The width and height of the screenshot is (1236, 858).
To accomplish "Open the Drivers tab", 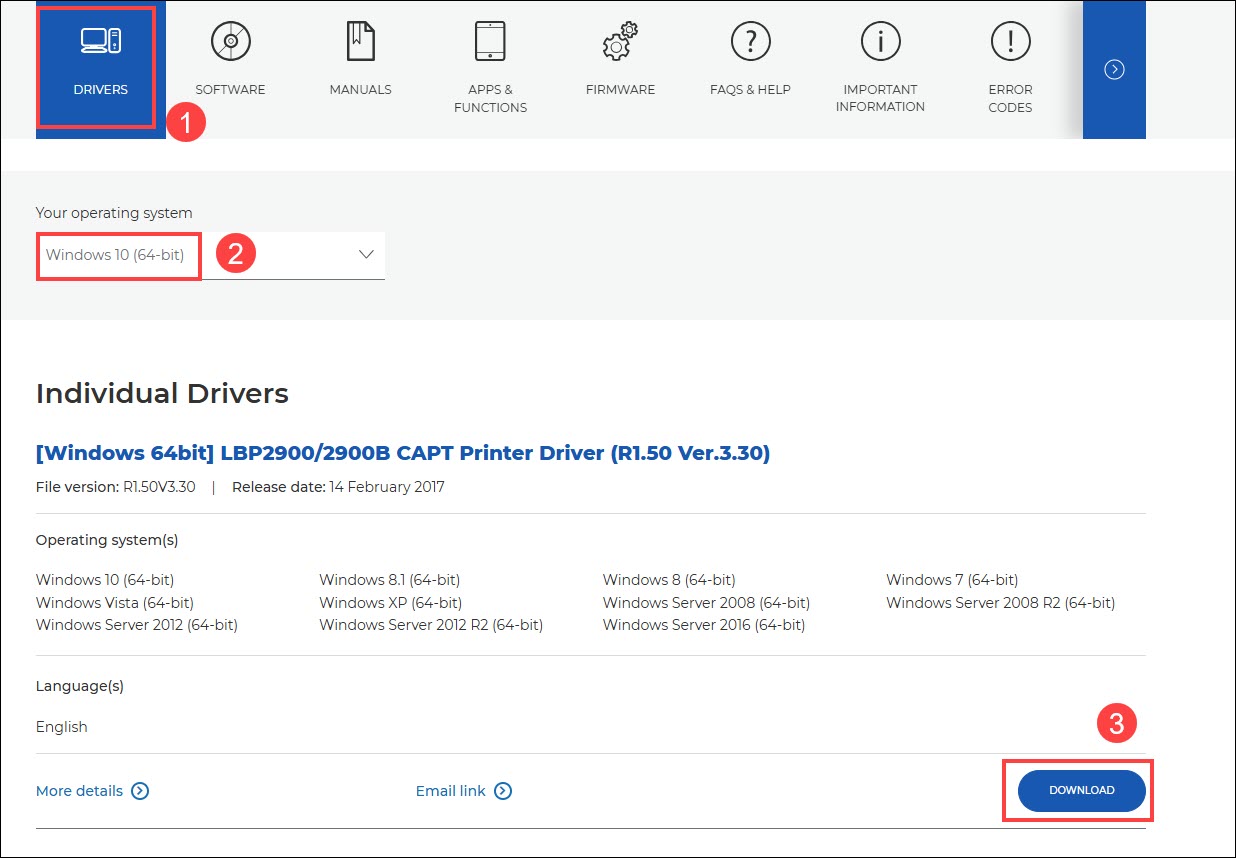I will (100, 69).
